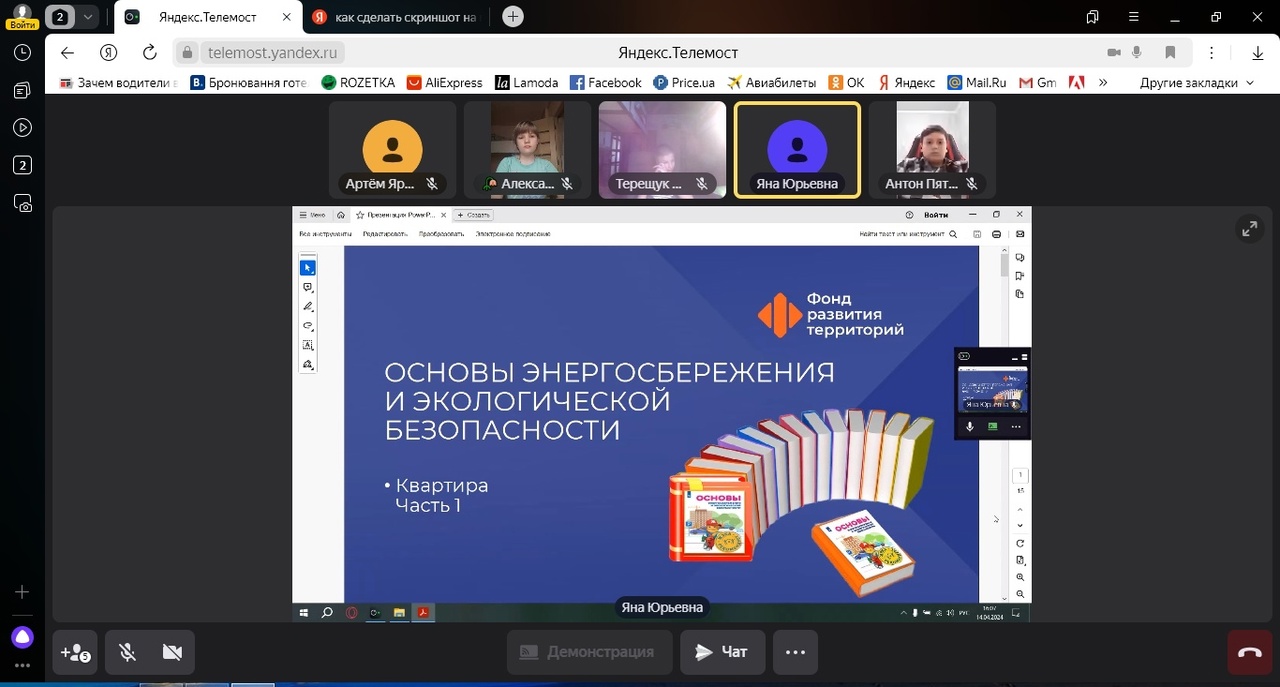1280x687 pixels.
Task: Click the telemost.yandex.ru address field
Action: (272, 53)
